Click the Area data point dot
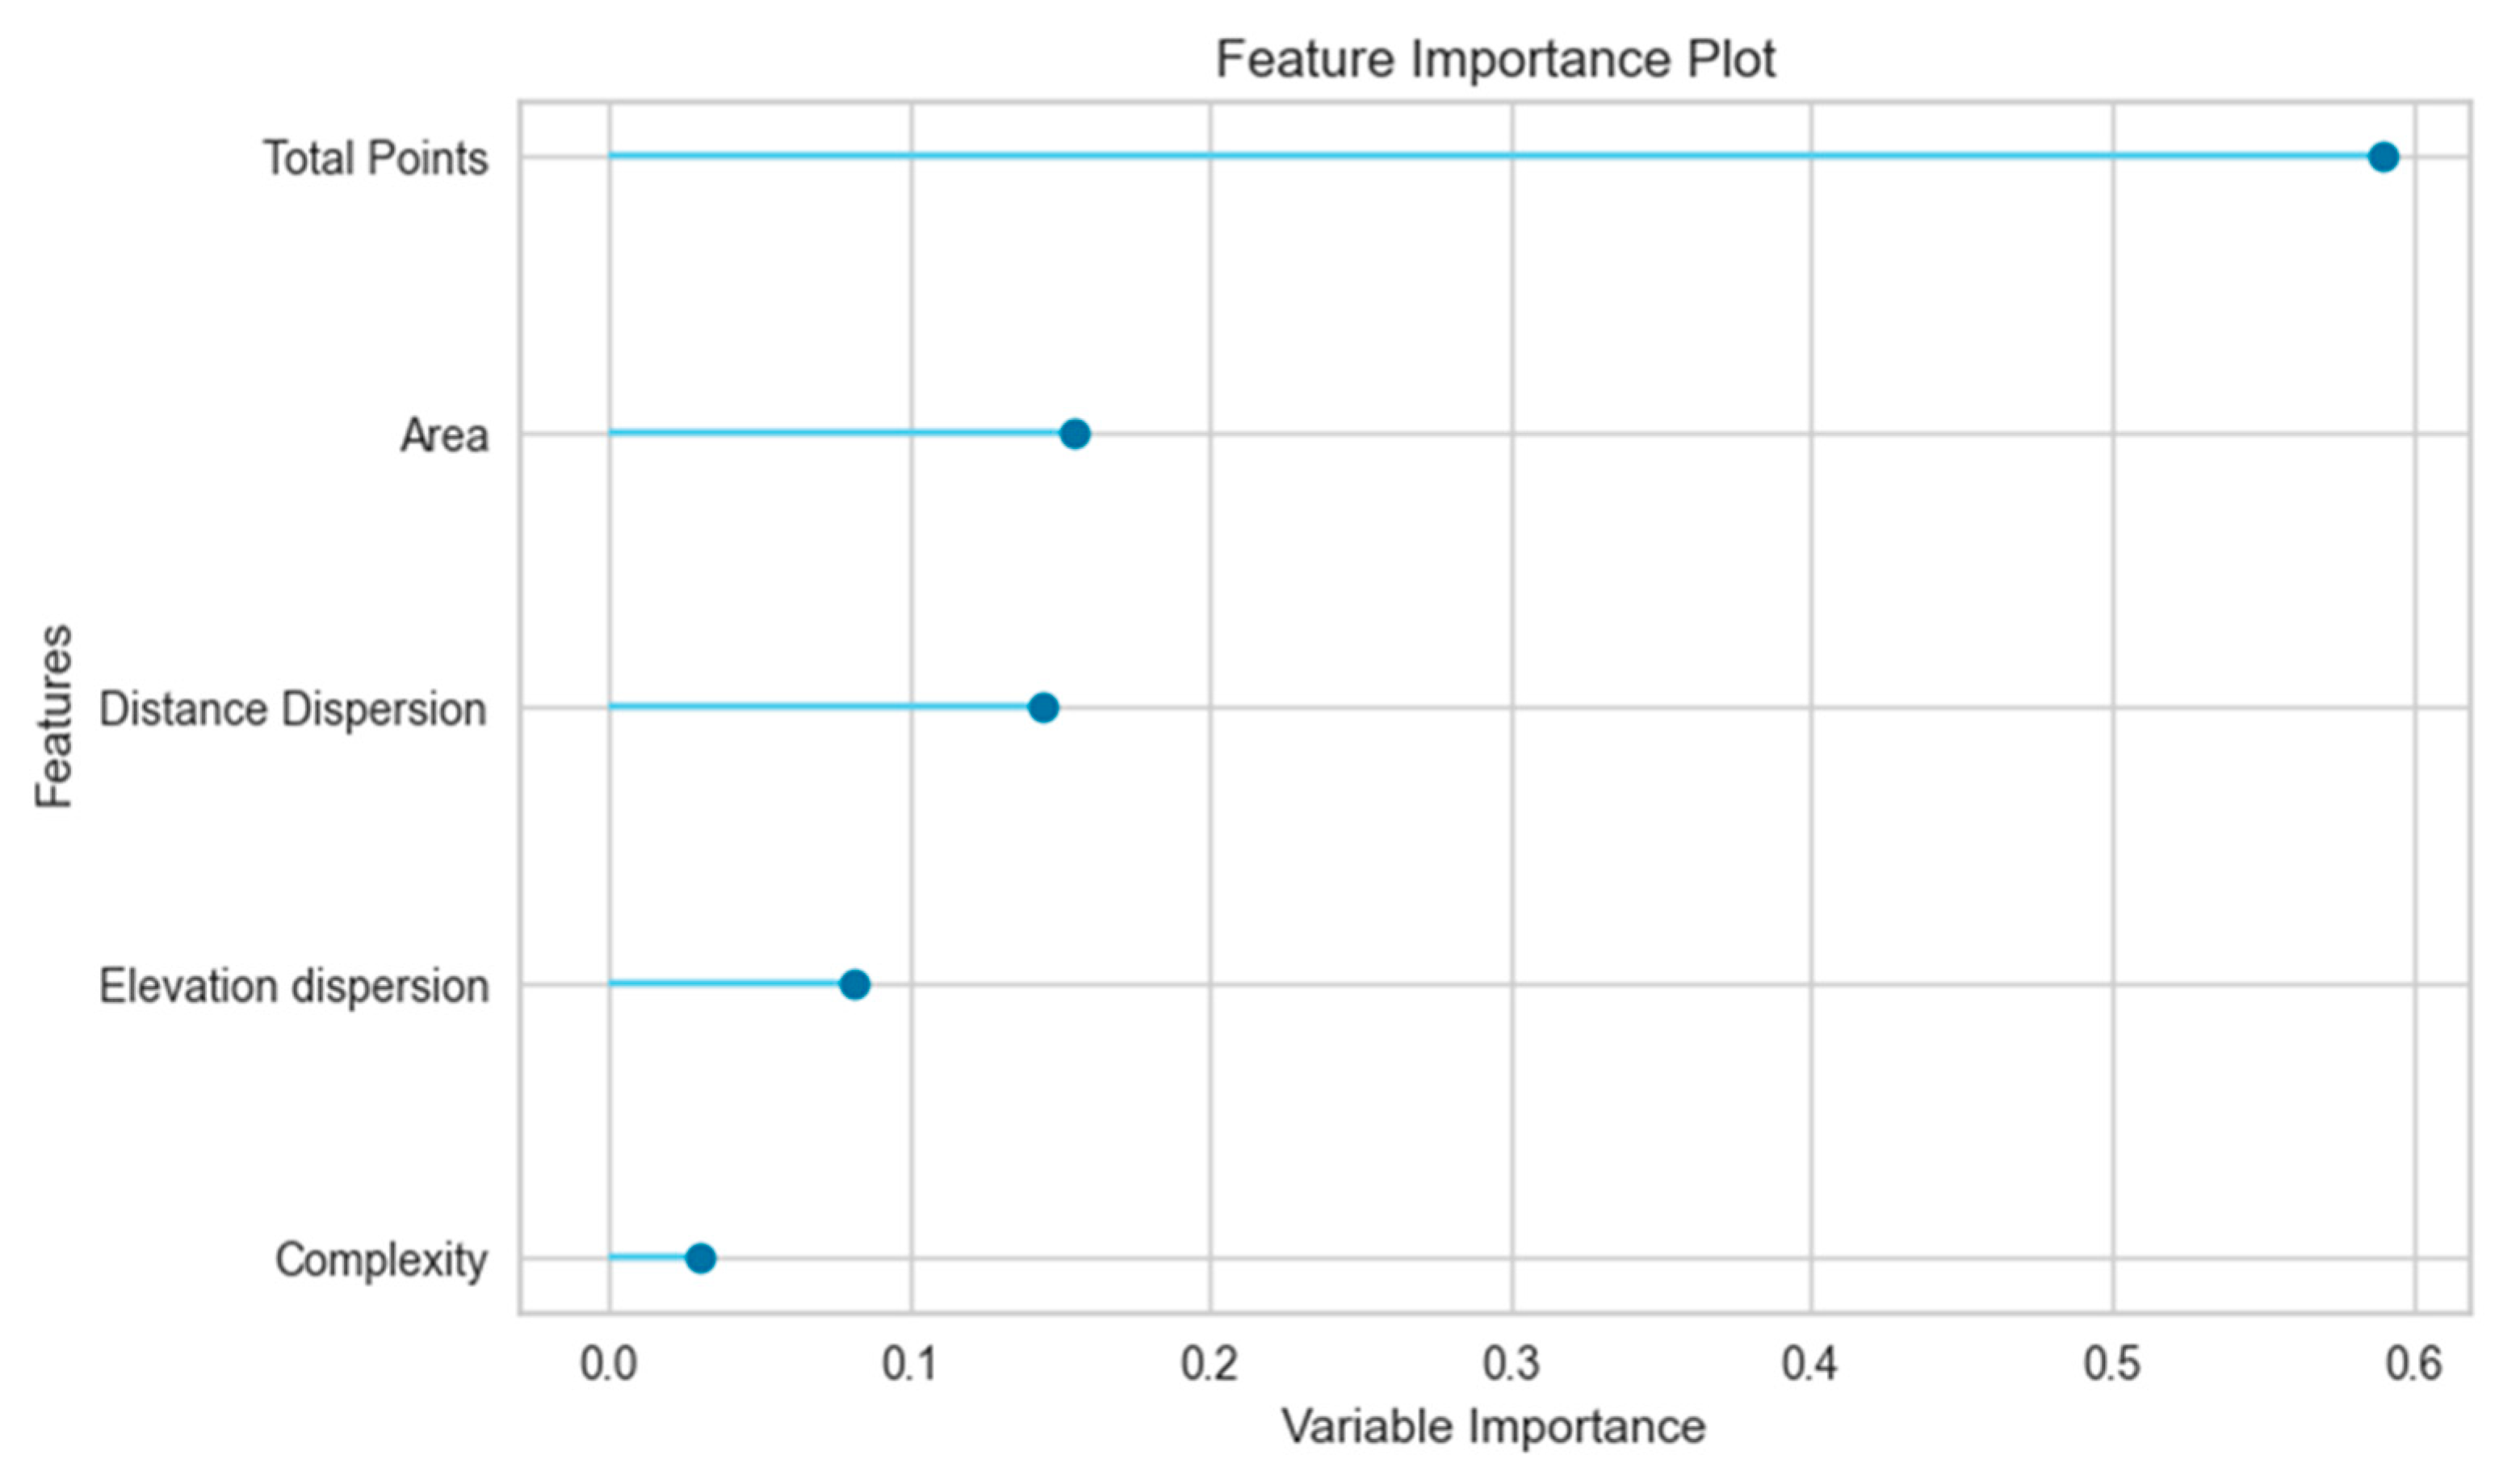The image size is (2520, 1476). (x=1074, y=434)
